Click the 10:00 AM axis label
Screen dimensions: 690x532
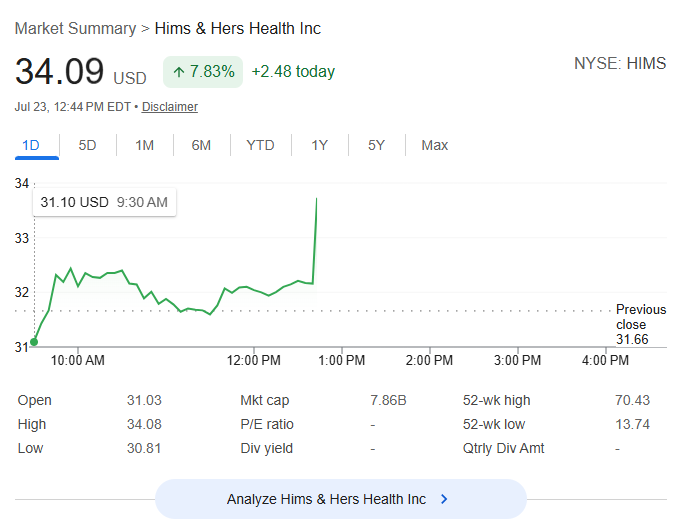[x=78, y=360]
